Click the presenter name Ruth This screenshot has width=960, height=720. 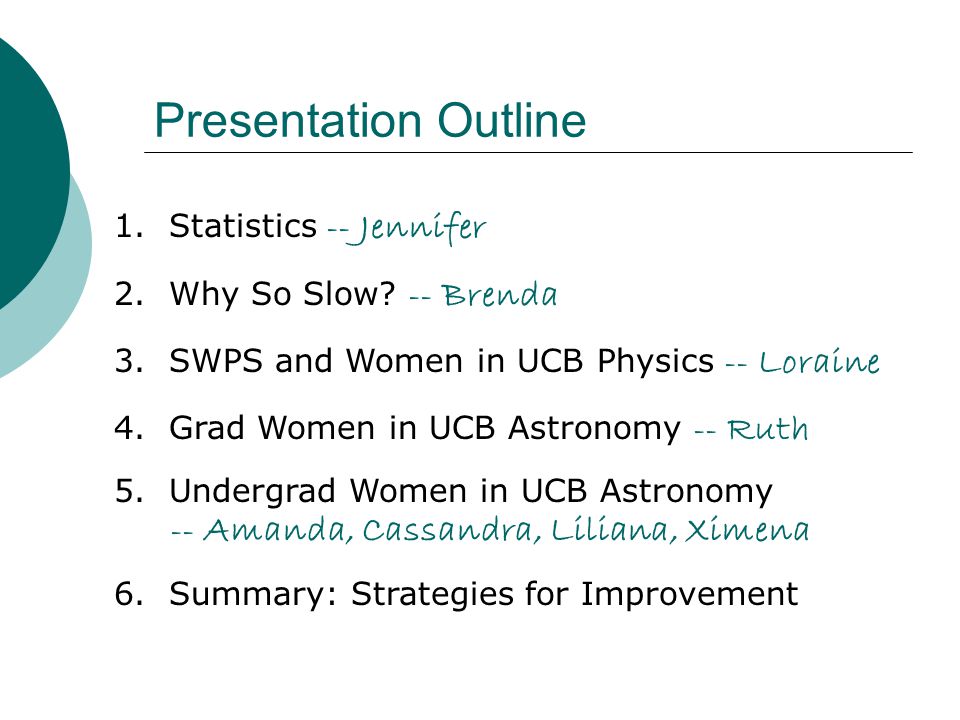(x=768, y=429)
